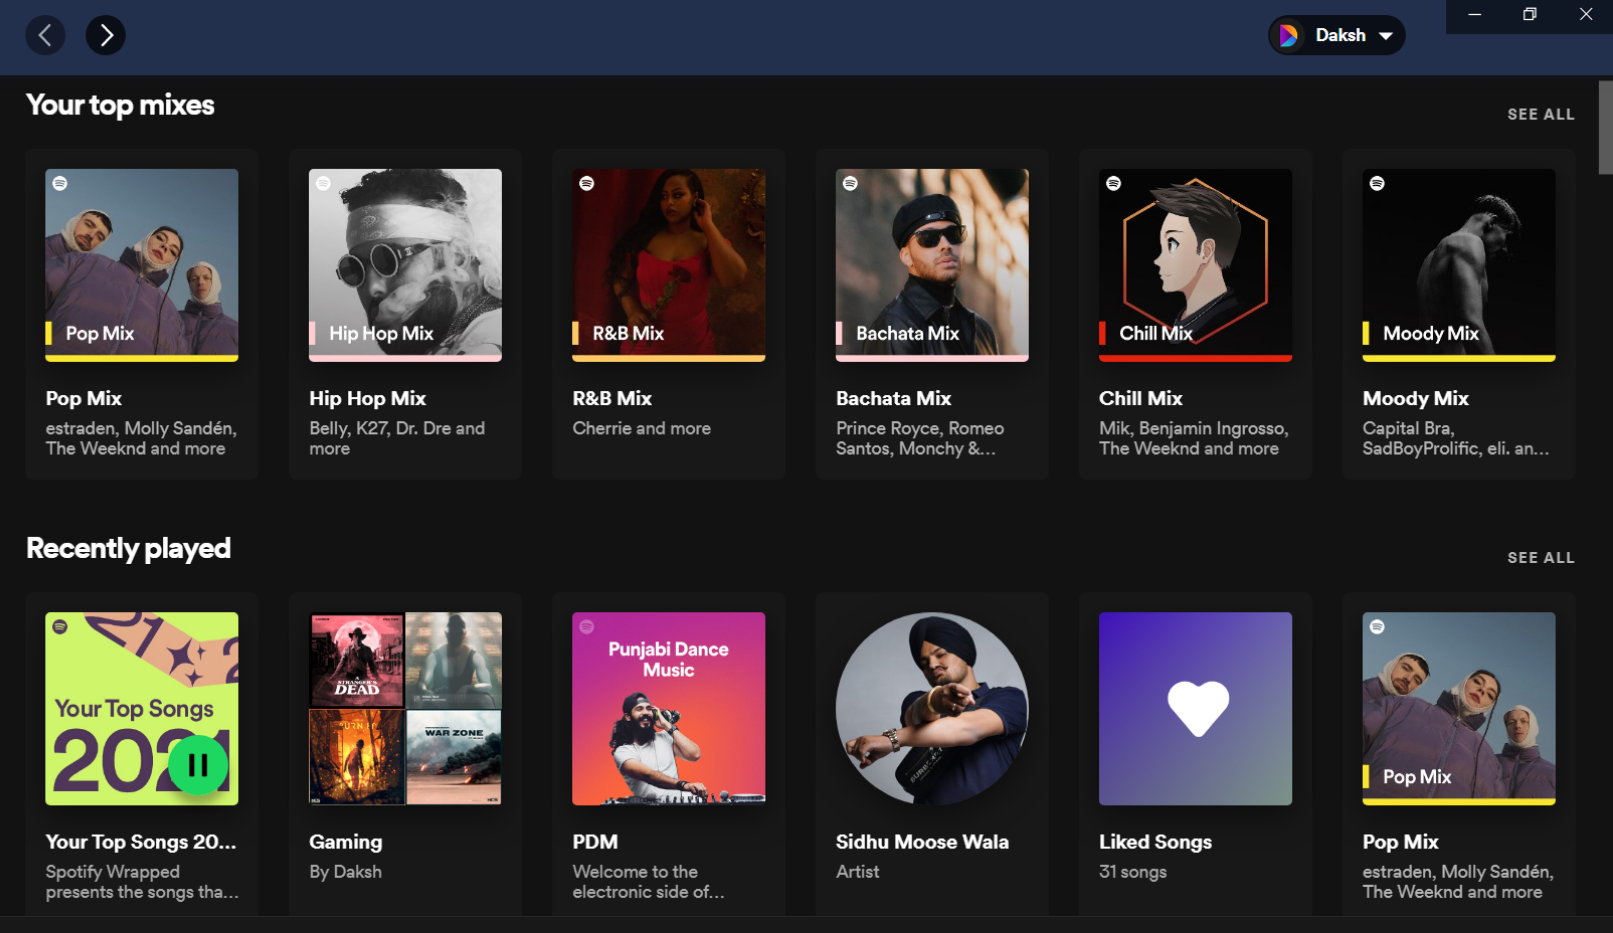This screenshot has height=933, width=1613.
Task: Click the Chill Mix title text
Action: 1140,398
